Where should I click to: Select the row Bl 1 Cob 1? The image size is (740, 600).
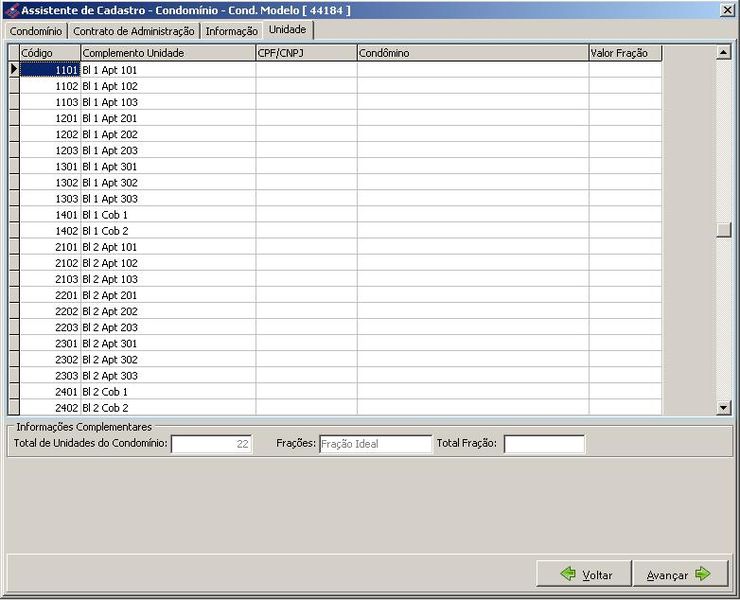click(x=167, y=215)
